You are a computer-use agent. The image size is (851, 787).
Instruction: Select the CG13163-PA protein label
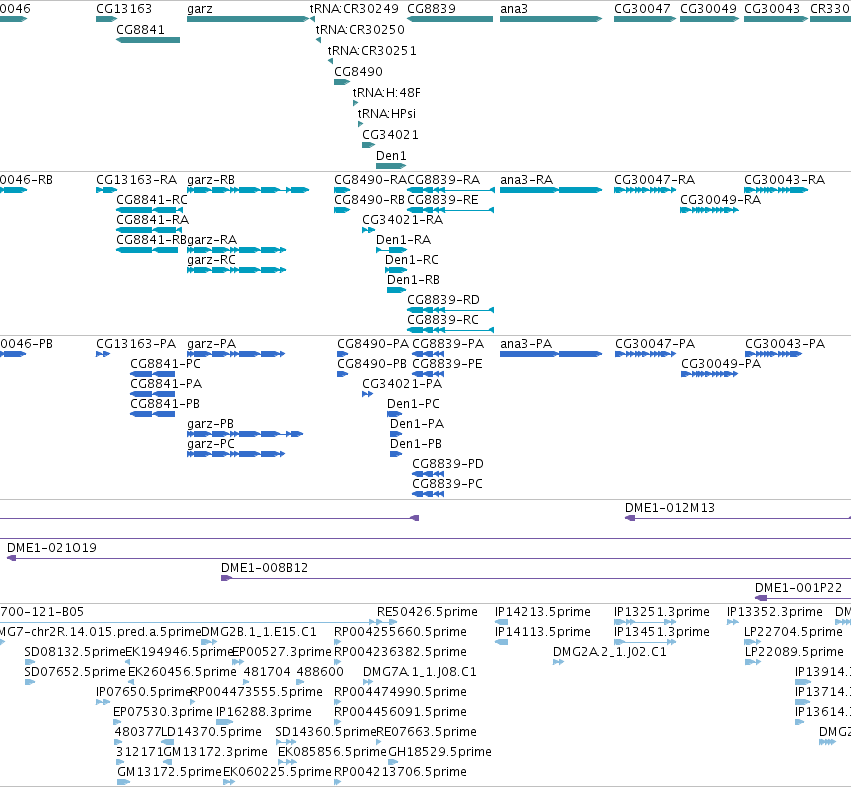click(x=136, y=344)
